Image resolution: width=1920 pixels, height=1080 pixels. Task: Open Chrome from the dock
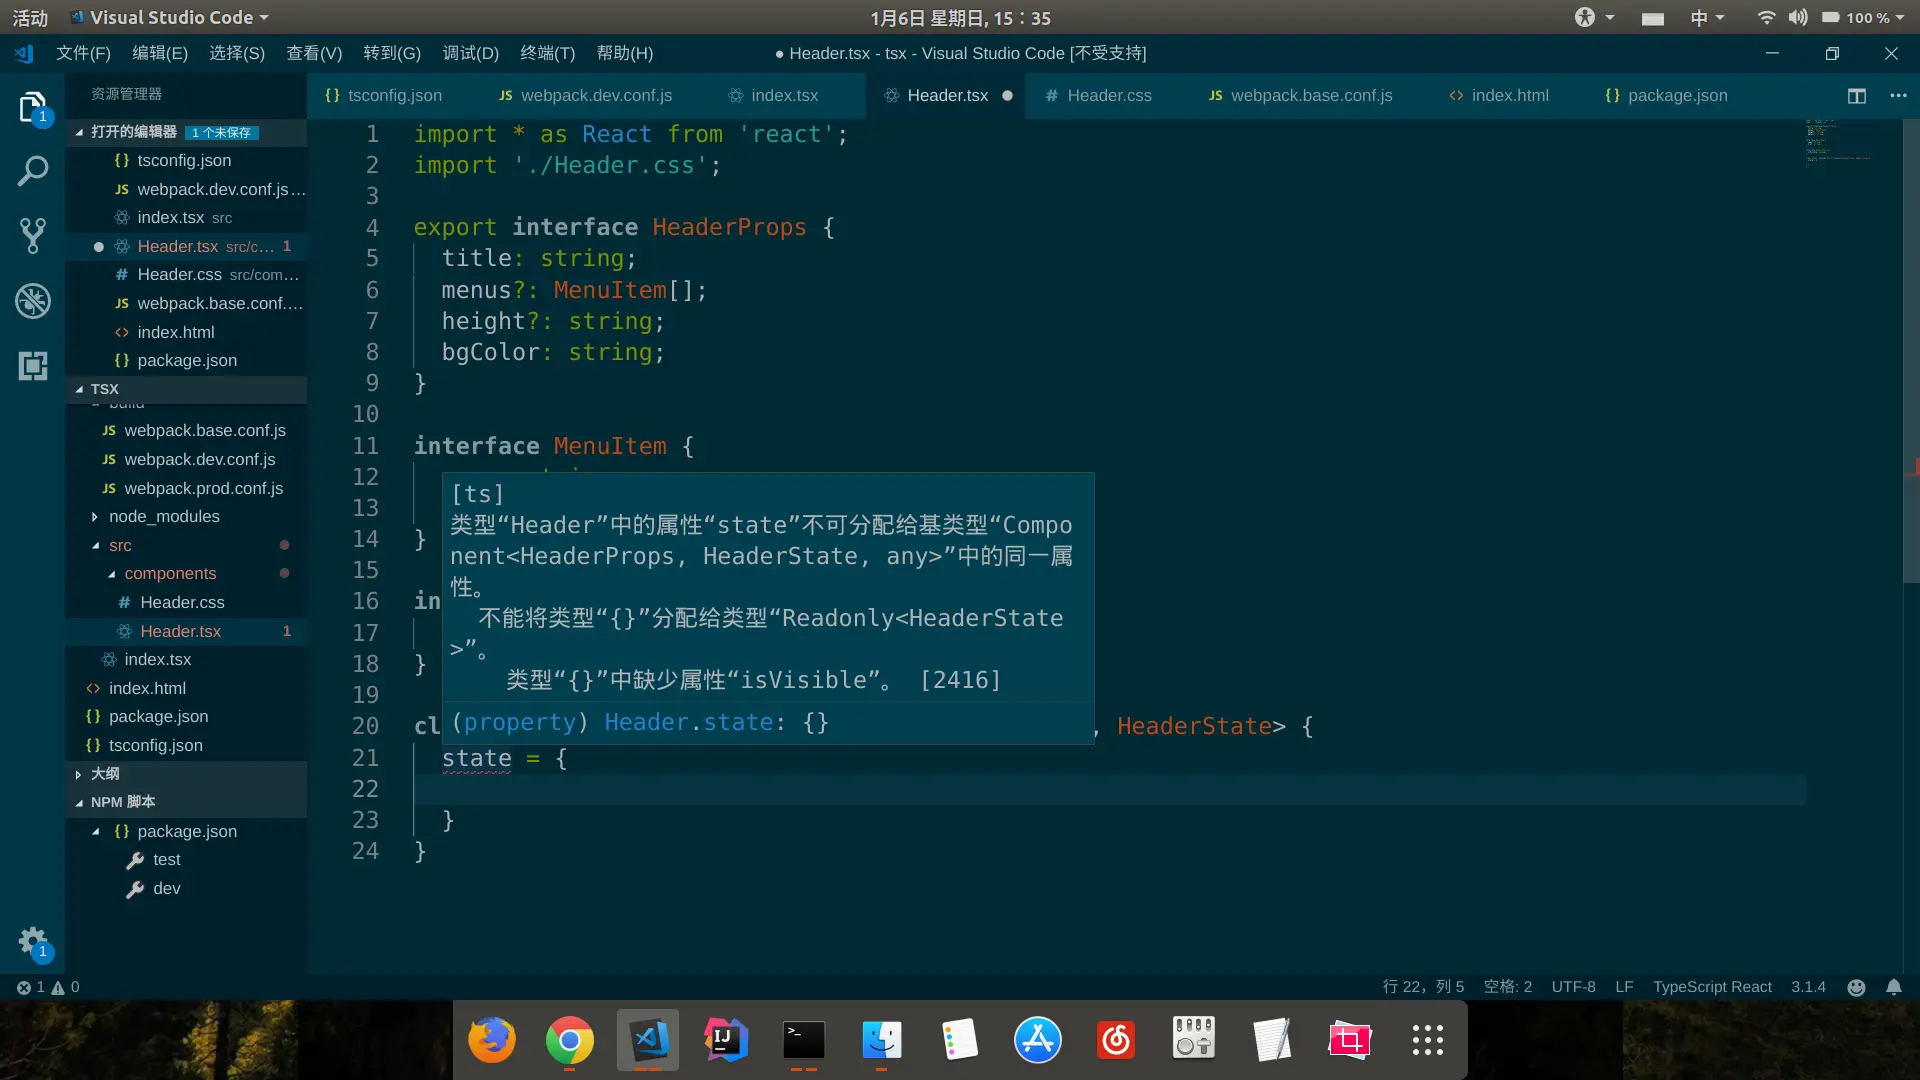(569, 1041)
